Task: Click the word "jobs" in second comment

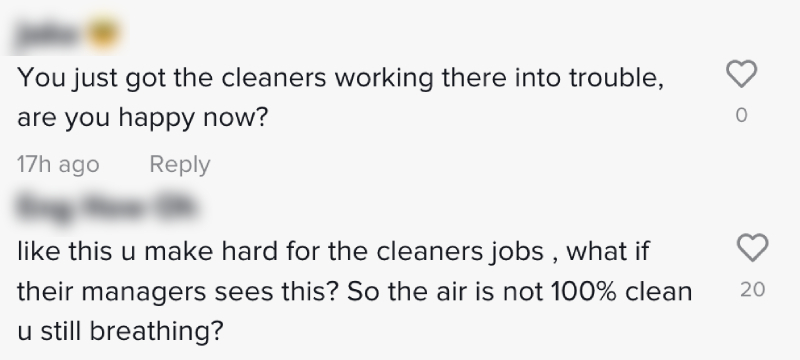Action: tap(516, 252)
